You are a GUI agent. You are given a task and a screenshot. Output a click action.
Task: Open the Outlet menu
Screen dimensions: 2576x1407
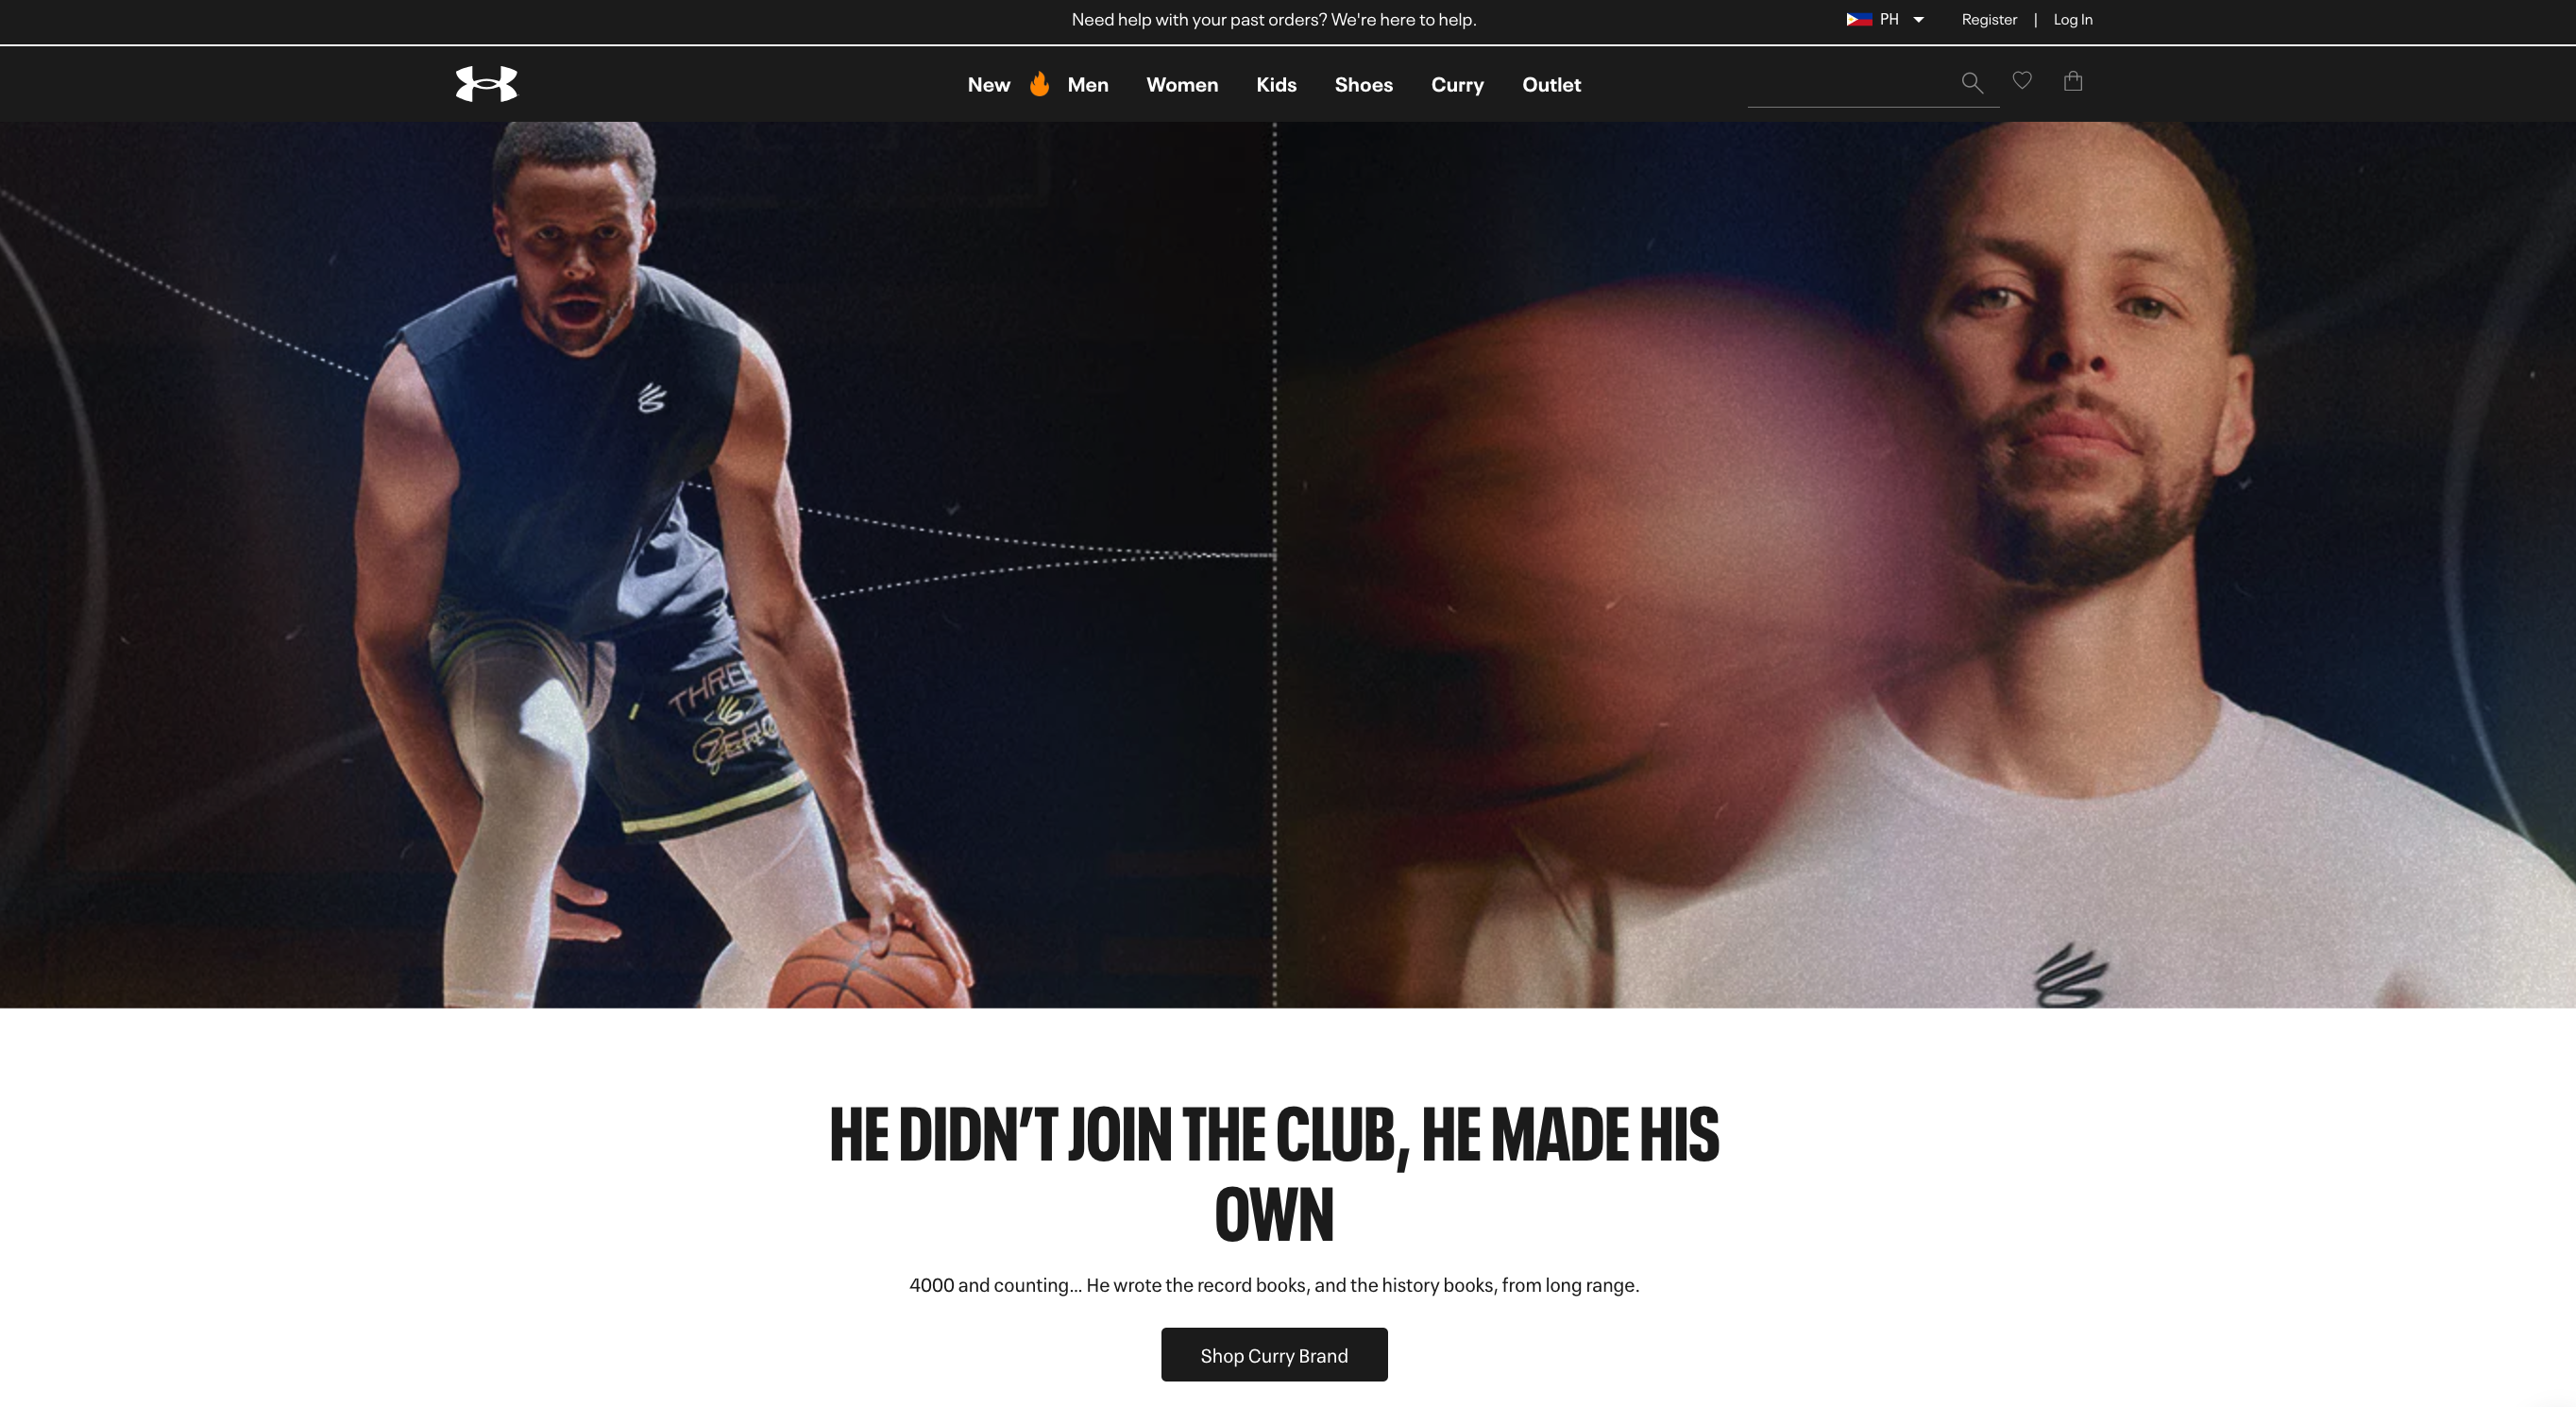coord(1551,85)
